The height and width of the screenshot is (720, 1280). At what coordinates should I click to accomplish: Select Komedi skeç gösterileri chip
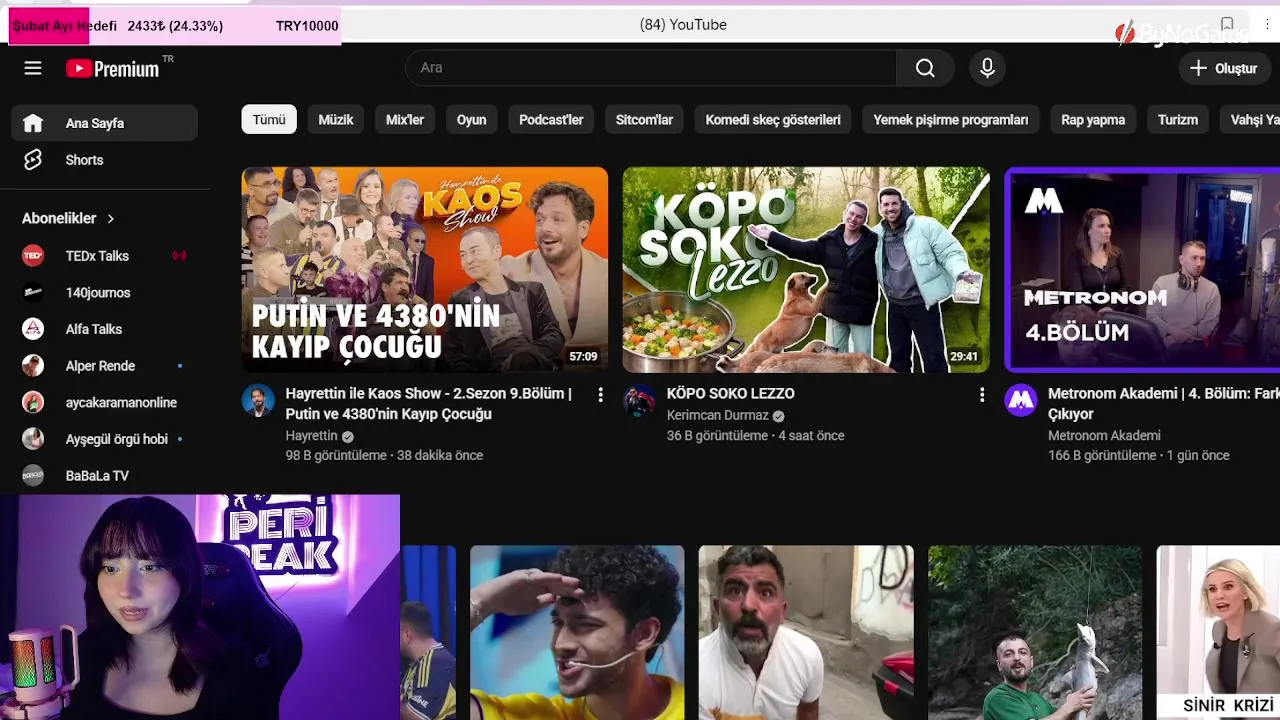coord(773,120)
